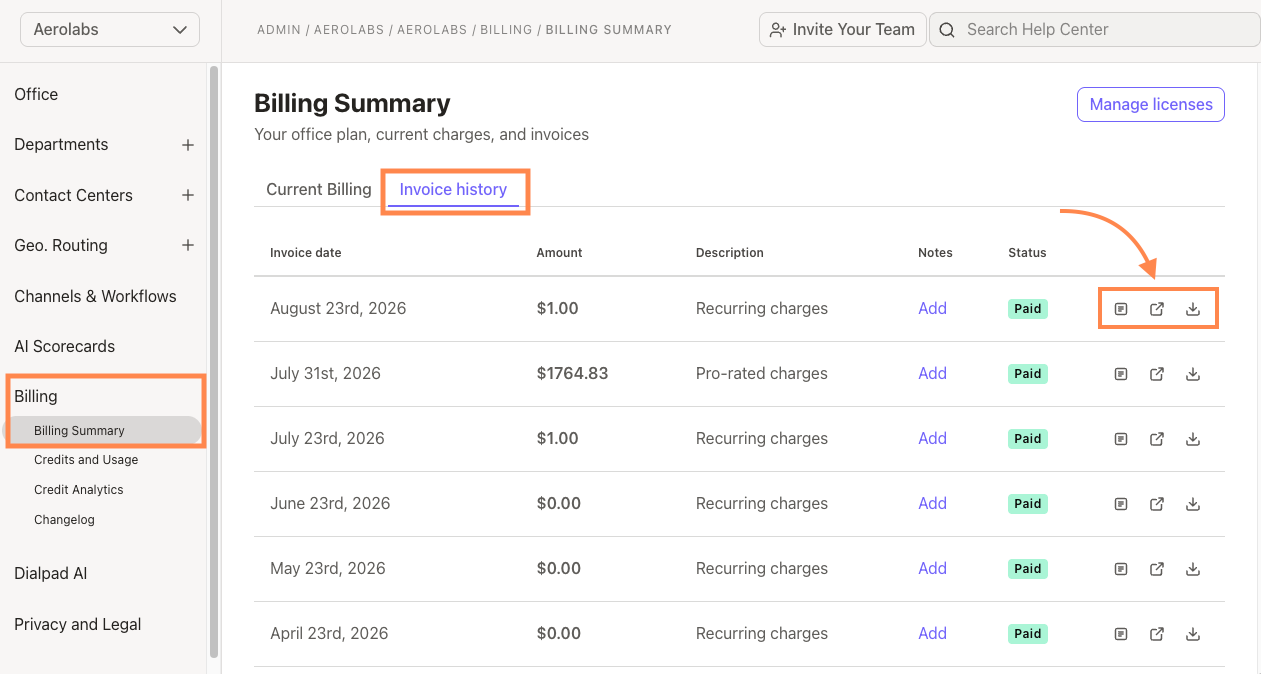Go to Contact Centers section
Viewport: 1261px width, 674px height.
click(x=73, y=195)
